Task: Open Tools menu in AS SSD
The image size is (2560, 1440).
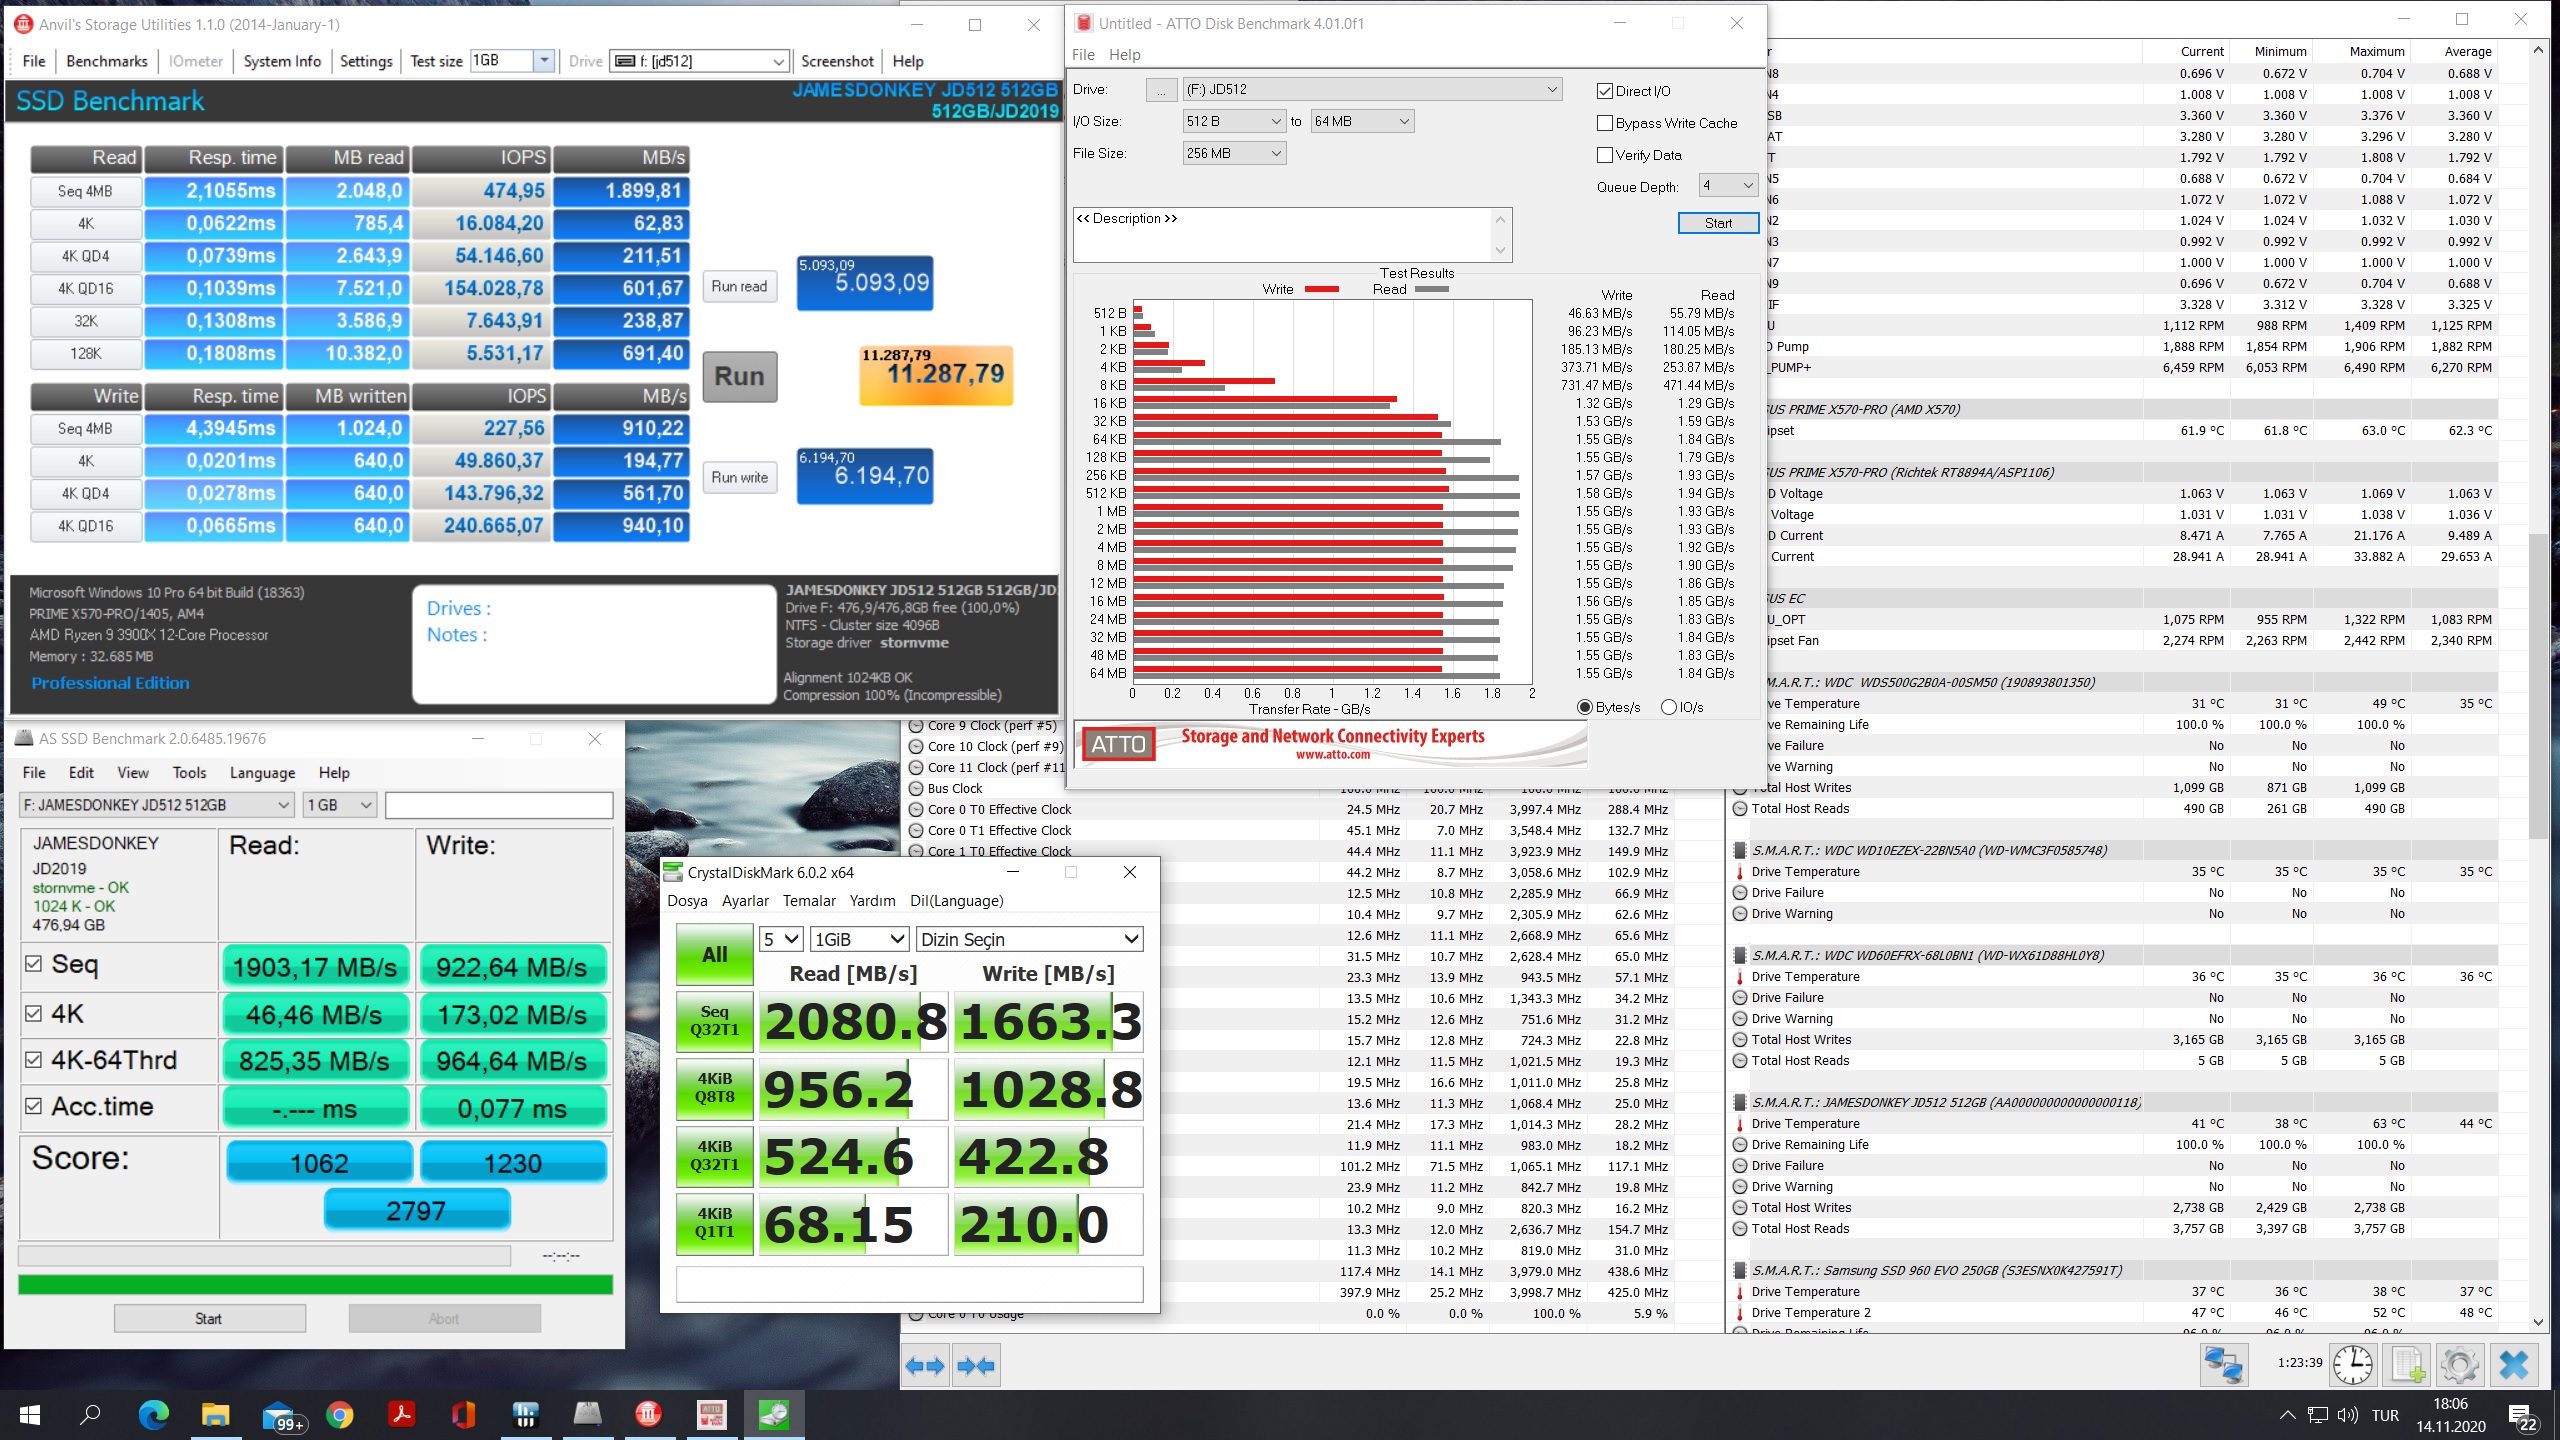Action: click(189, 773)
